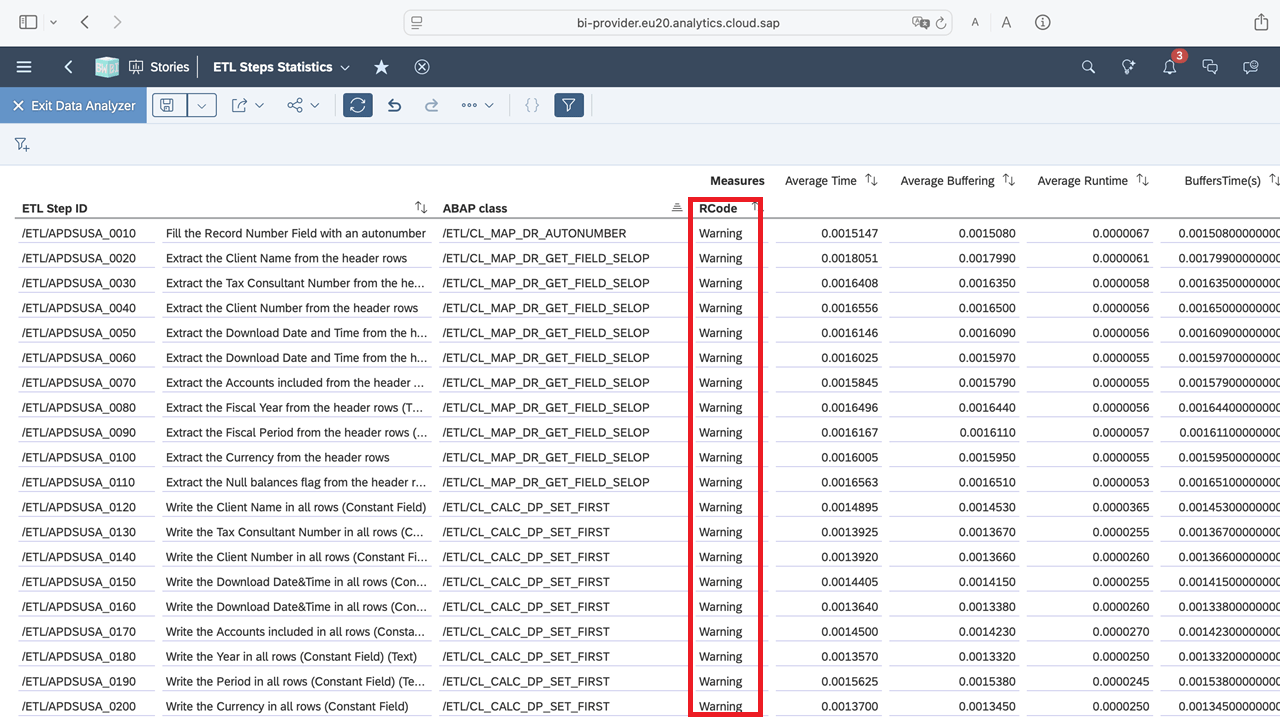The image size is (1280, 720).
Task: Toggle sort on ETL Step ID column
Action: (x=421, y=207)
